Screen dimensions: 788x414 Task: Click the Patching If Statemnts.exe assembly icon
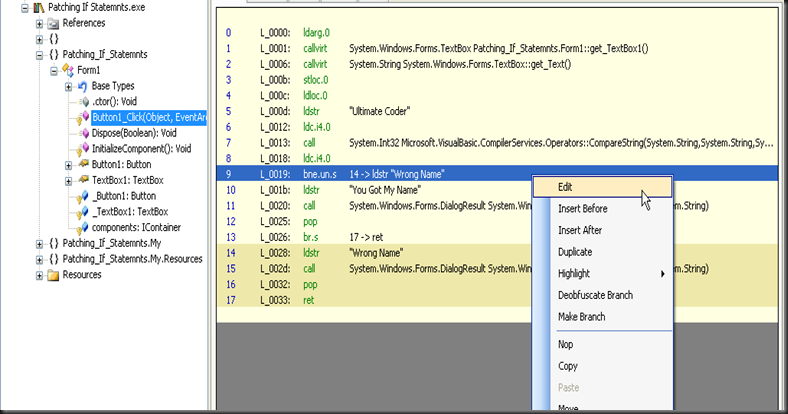[38, 7]
